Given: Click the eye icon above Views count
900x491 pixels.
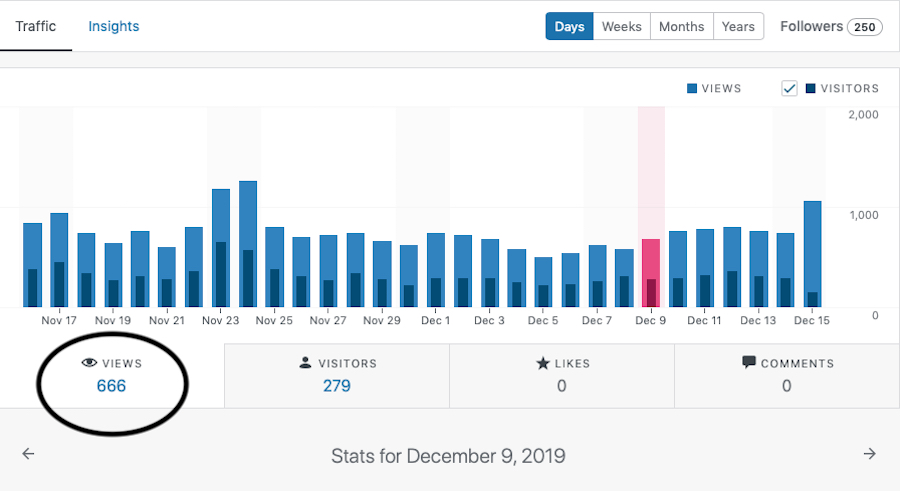Looking at the screenshot, I should pos(88,364).
